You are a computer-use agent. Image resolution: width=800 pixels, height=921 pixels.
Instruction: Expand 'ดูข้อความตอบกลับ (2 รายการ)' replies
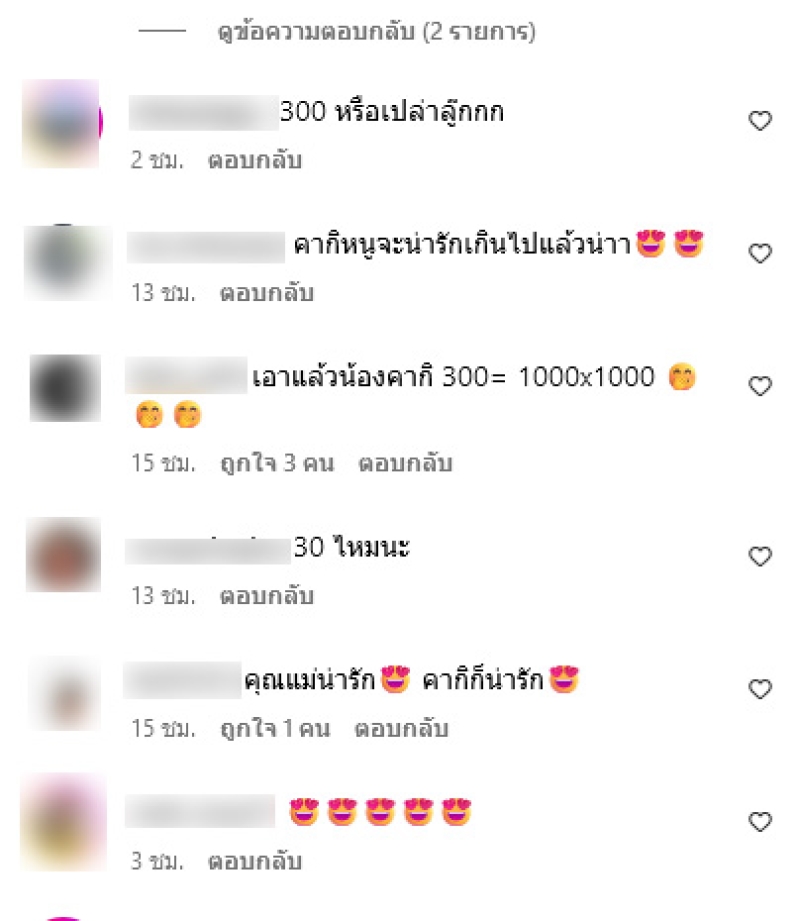point(376,31)
